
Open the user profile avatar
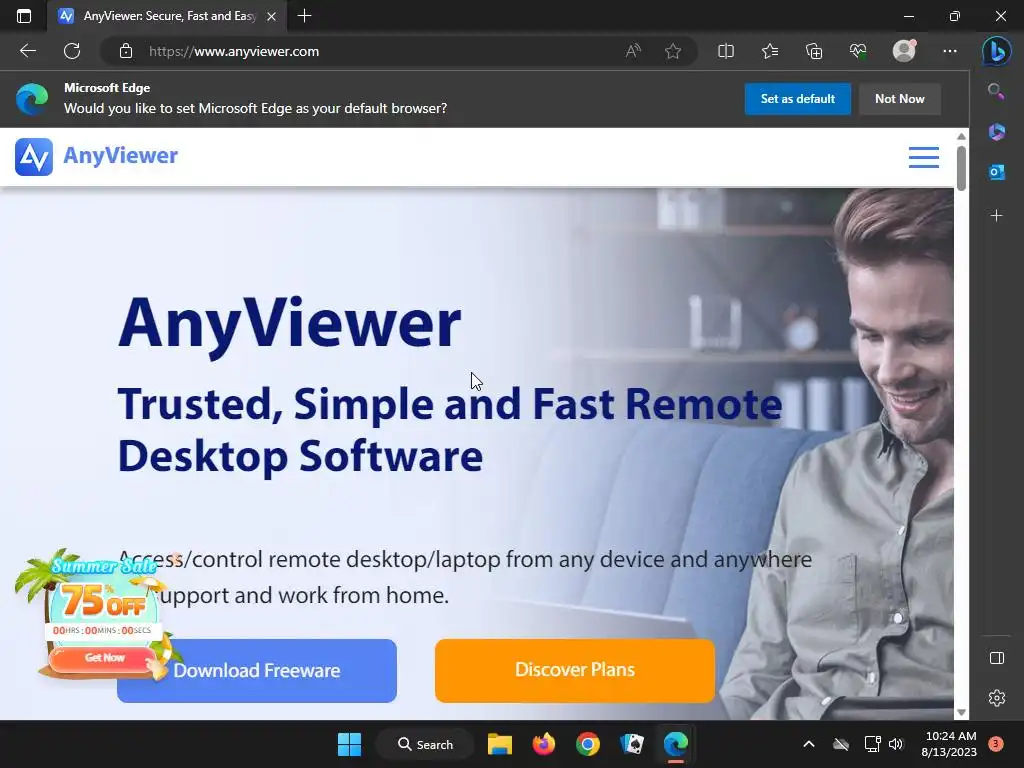(904, 50)
